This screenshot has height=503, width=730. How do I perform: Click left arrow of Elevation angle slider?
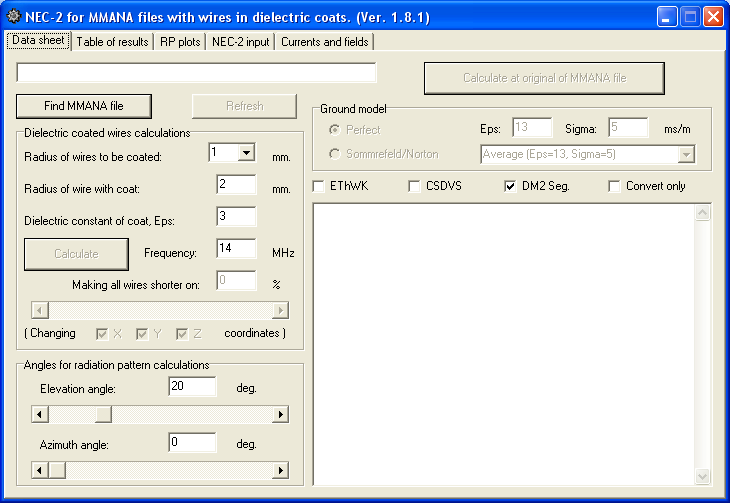click(x=40, y=415)
